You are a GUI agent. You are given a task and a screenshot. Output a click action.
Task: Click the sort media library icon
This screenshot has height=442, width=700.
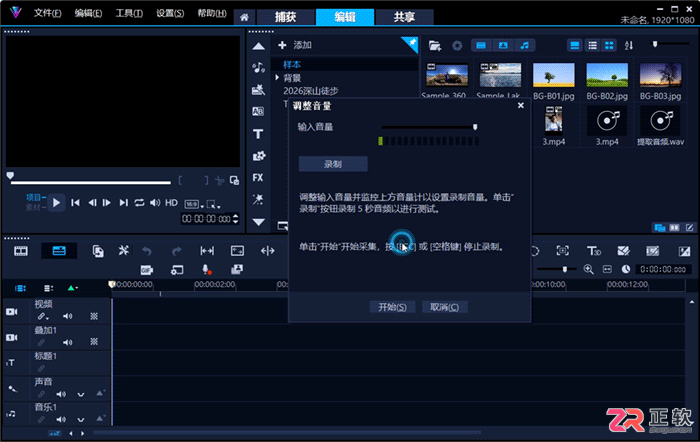629,46
